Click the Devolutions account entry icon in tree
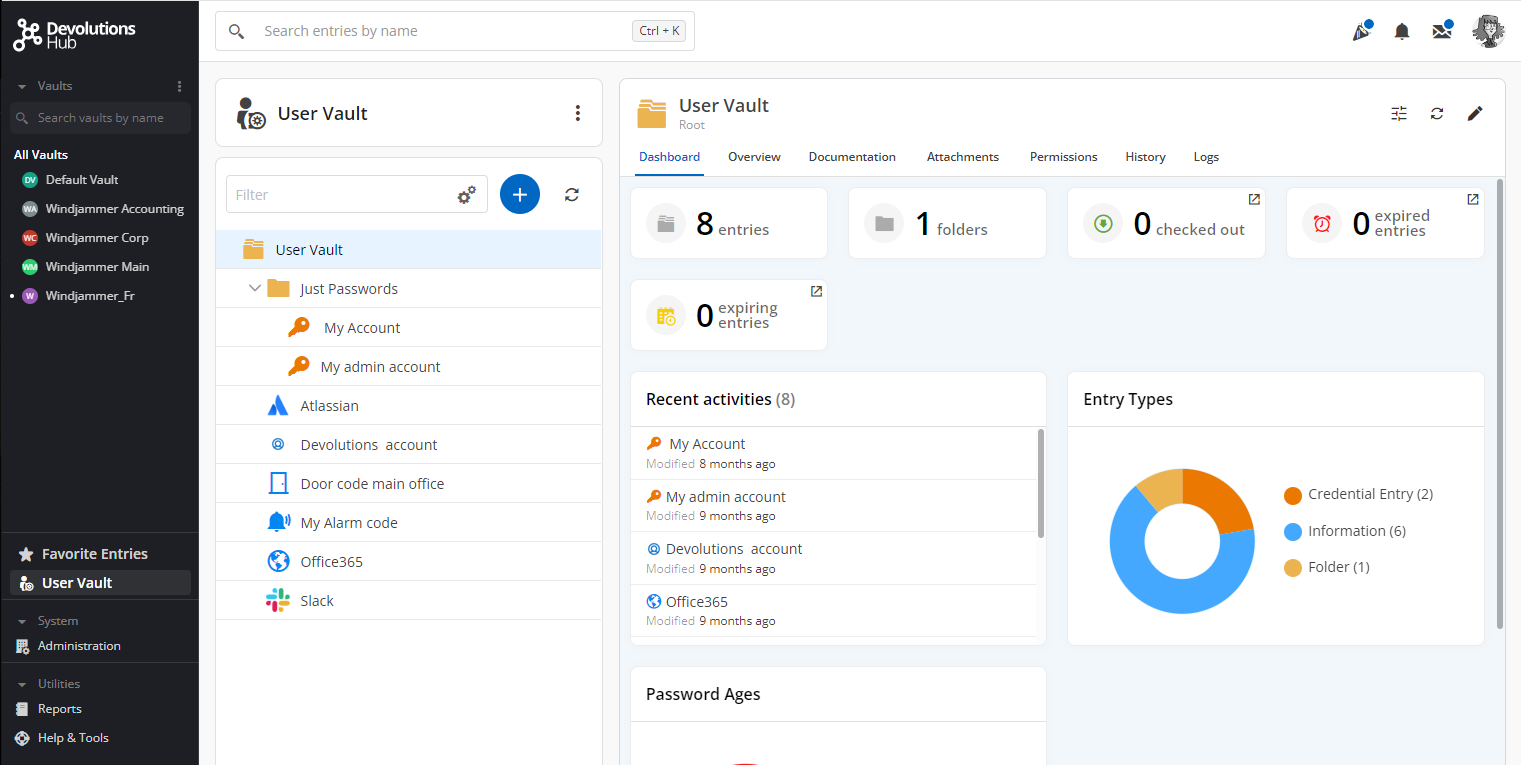The width and height of the screenshot is (1521, 765). click(278, 445)
